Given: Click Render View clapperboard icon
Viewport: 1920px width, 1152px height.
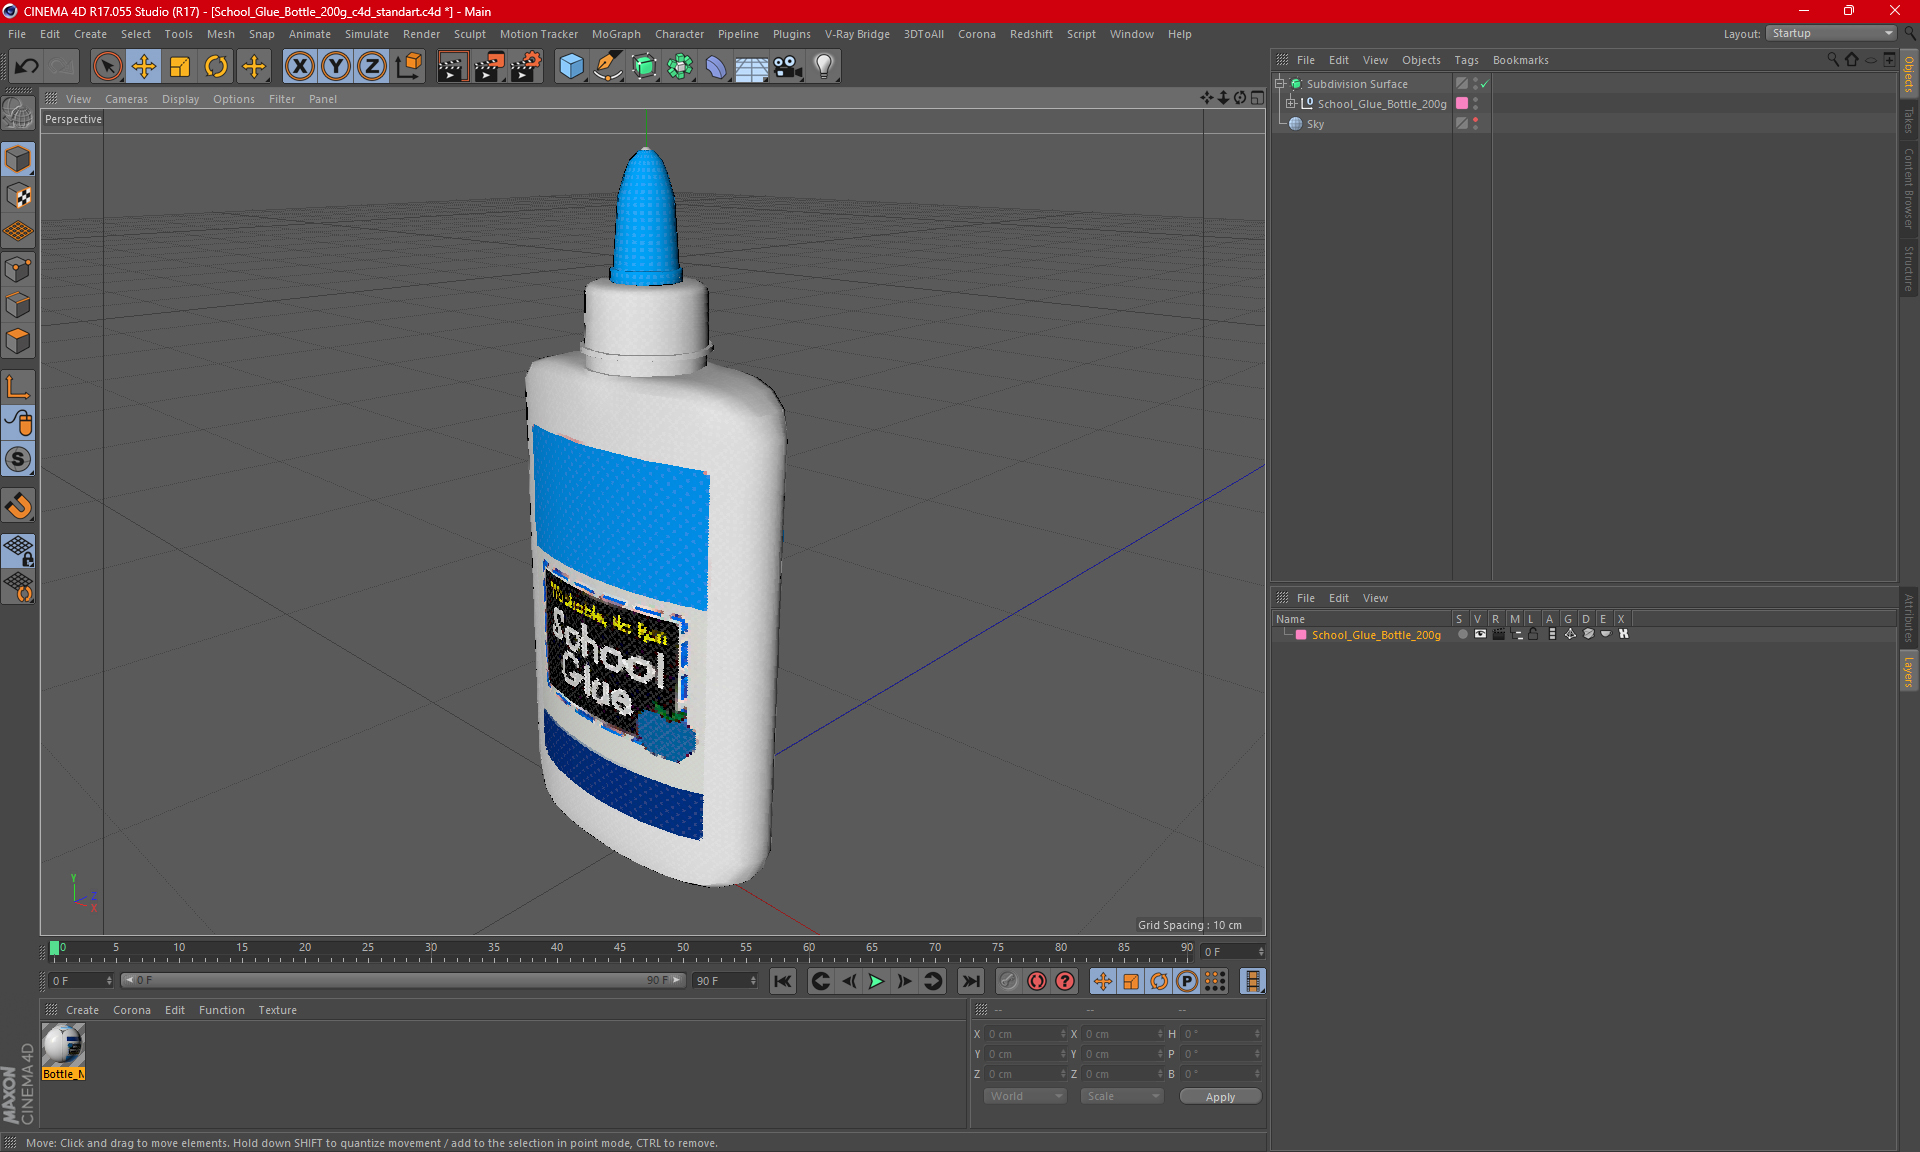Looking at the screenshot, I should coord(452,67).
